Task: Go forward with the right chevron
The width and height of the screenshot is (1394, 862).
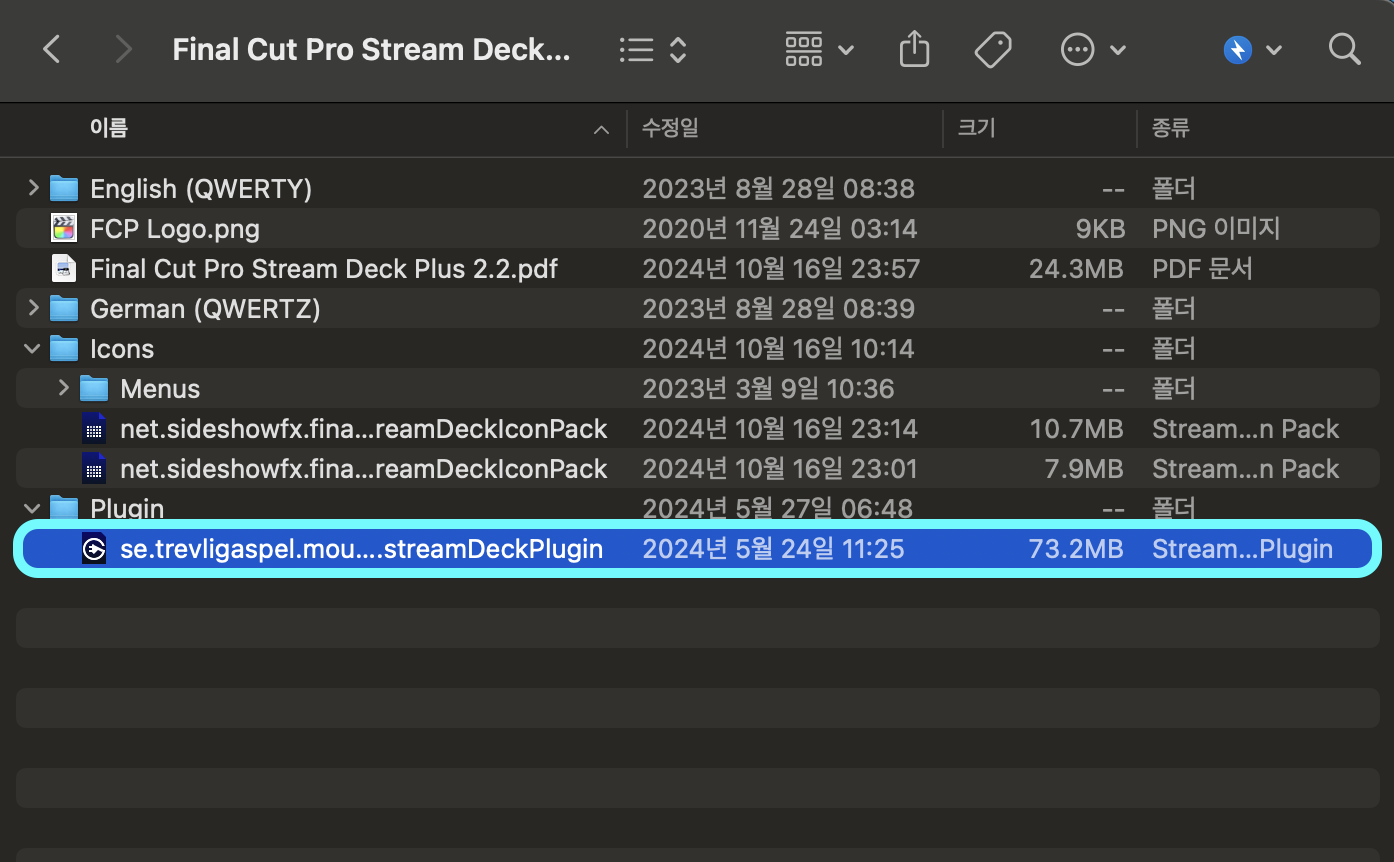Action: [x=124, y=49]
